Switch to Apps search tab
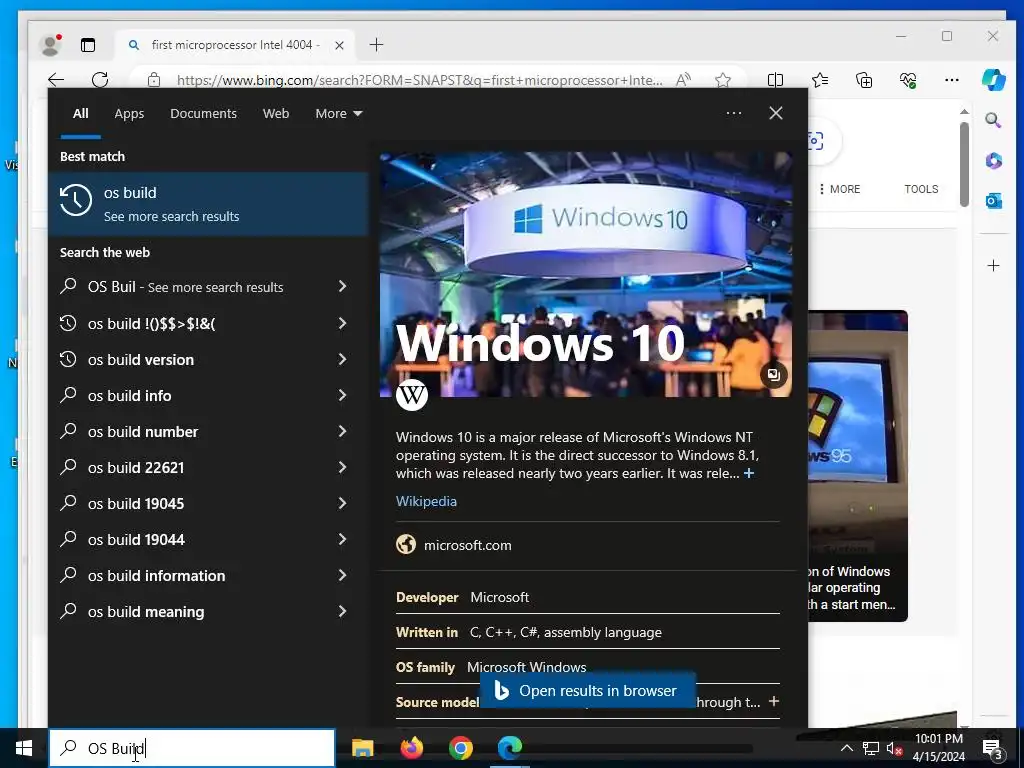 [x=129, y=114]
